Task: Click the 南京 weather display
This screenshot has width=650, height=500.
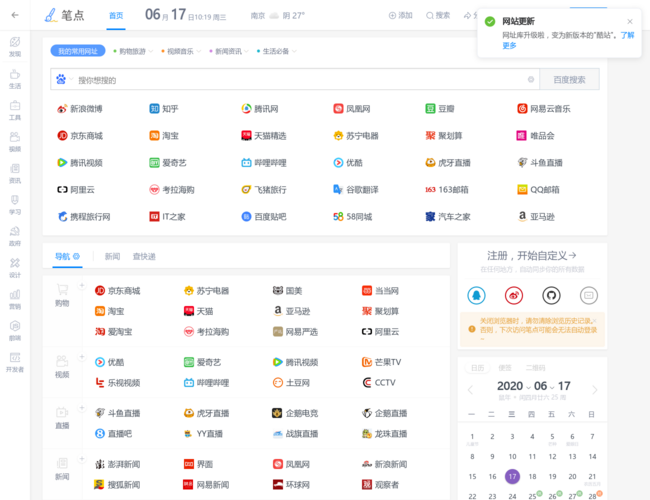Action: click(278, 15)
